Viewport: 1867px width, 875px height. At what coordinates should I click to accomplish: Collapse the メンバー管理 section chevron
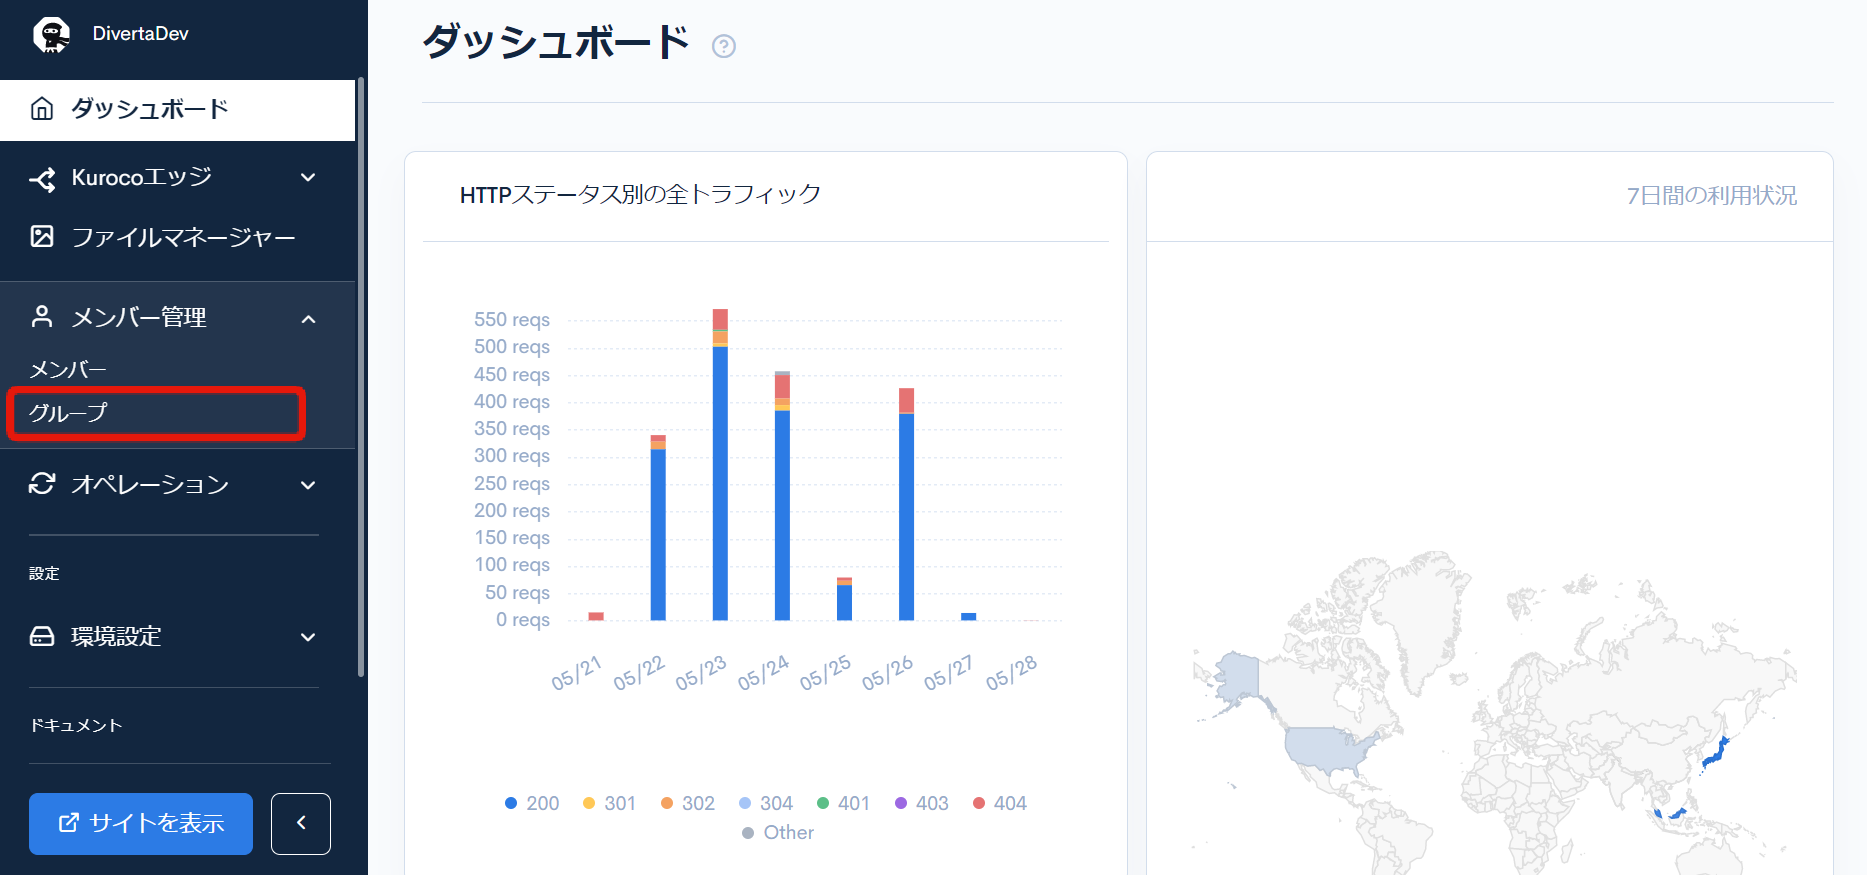(x=308, y=319)
